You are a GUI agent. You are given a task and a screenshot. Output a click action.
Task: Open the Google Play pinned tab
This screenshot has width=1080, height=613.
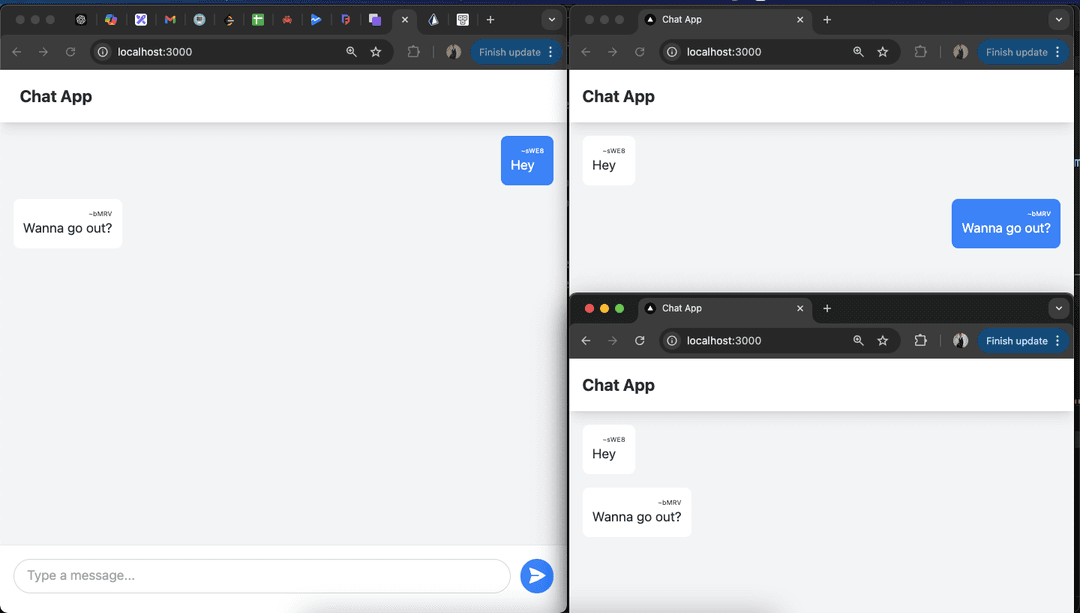pyautogui.click(x=315, y=20)
